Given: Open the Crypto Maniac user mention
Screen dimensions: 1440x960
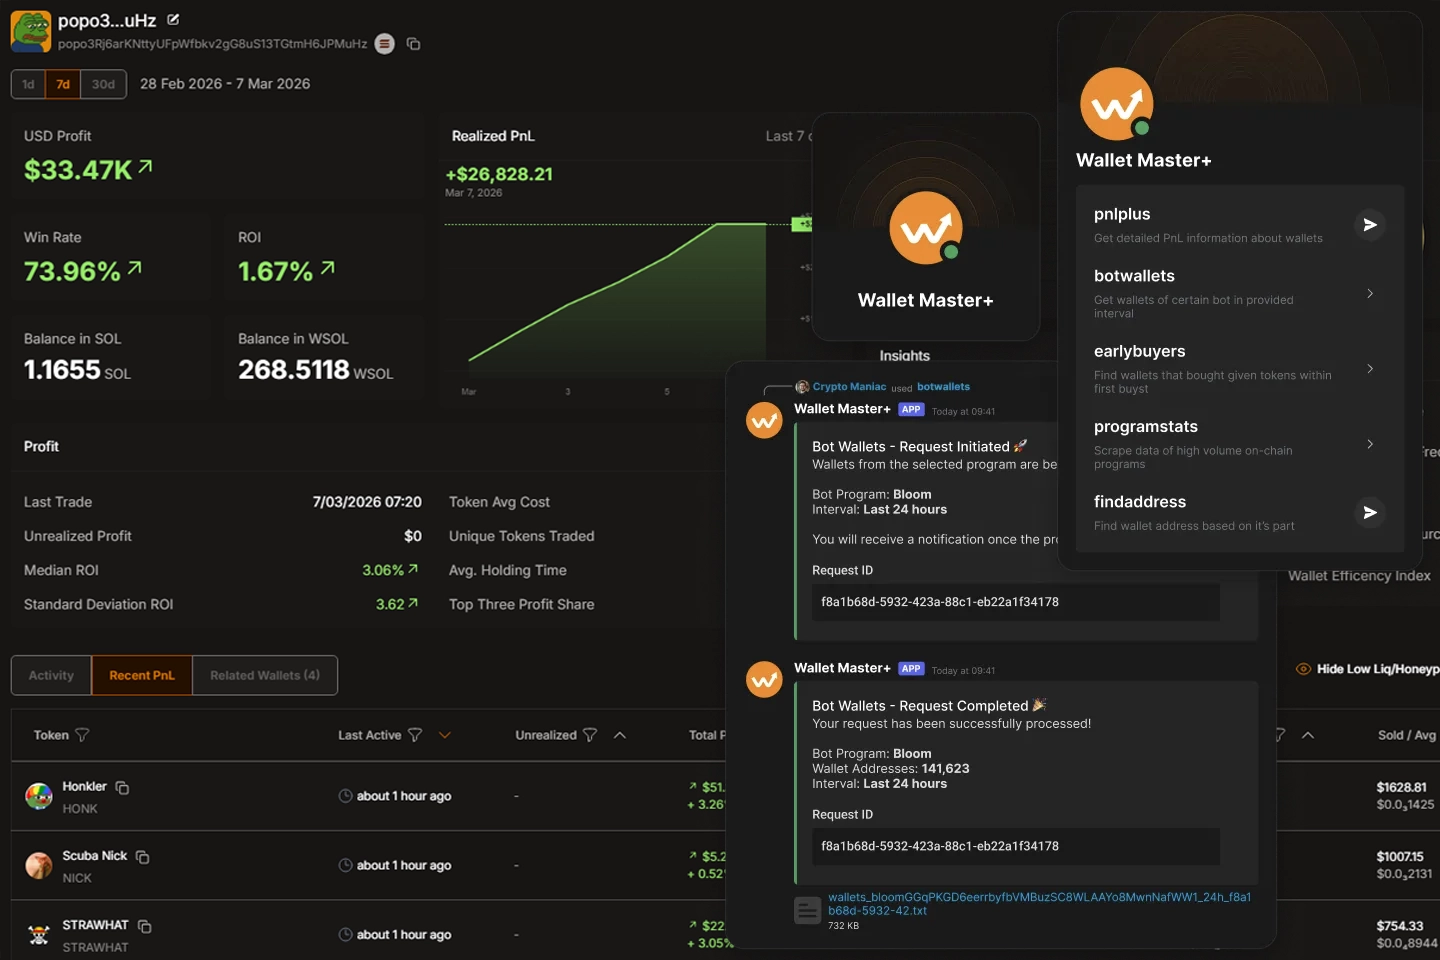Looking at the screenshot, I should pos(849,387).
